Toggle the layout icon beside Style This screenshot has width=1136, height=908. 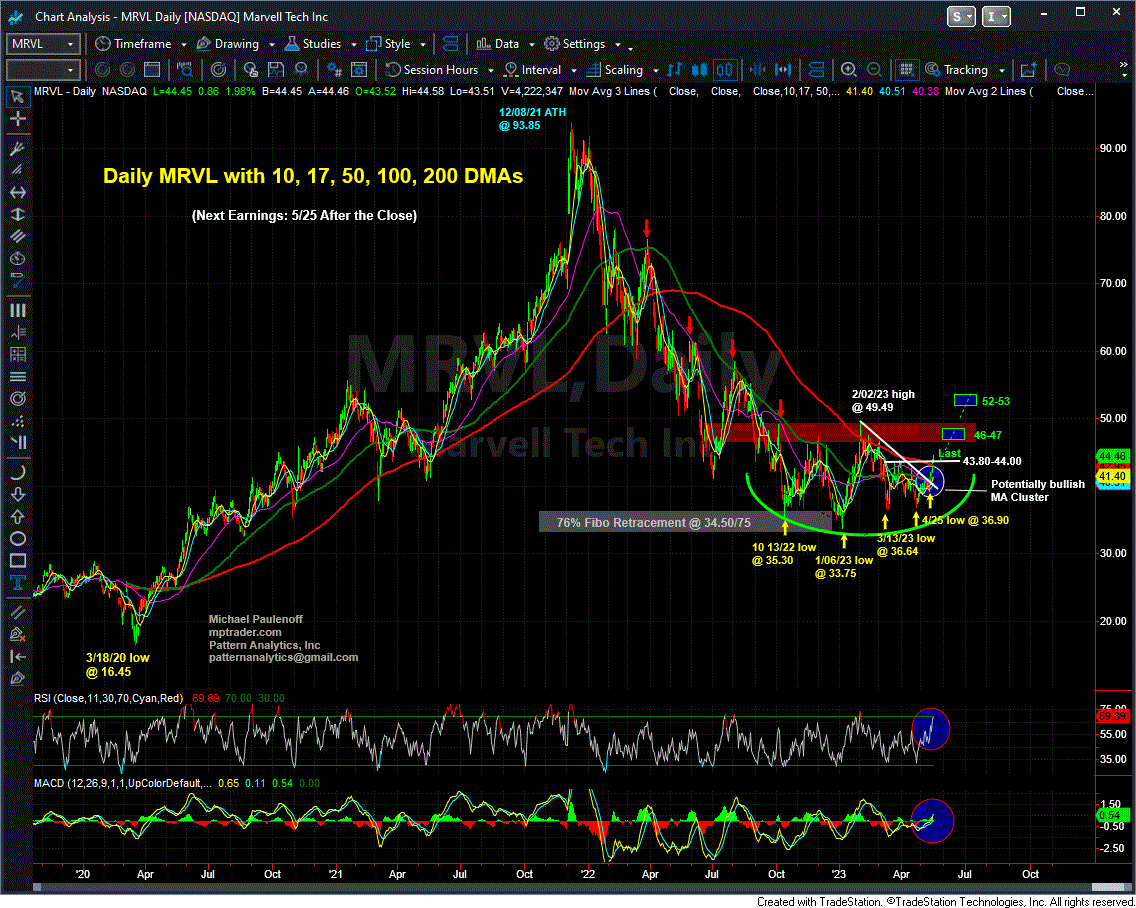[x=450, y=43]
